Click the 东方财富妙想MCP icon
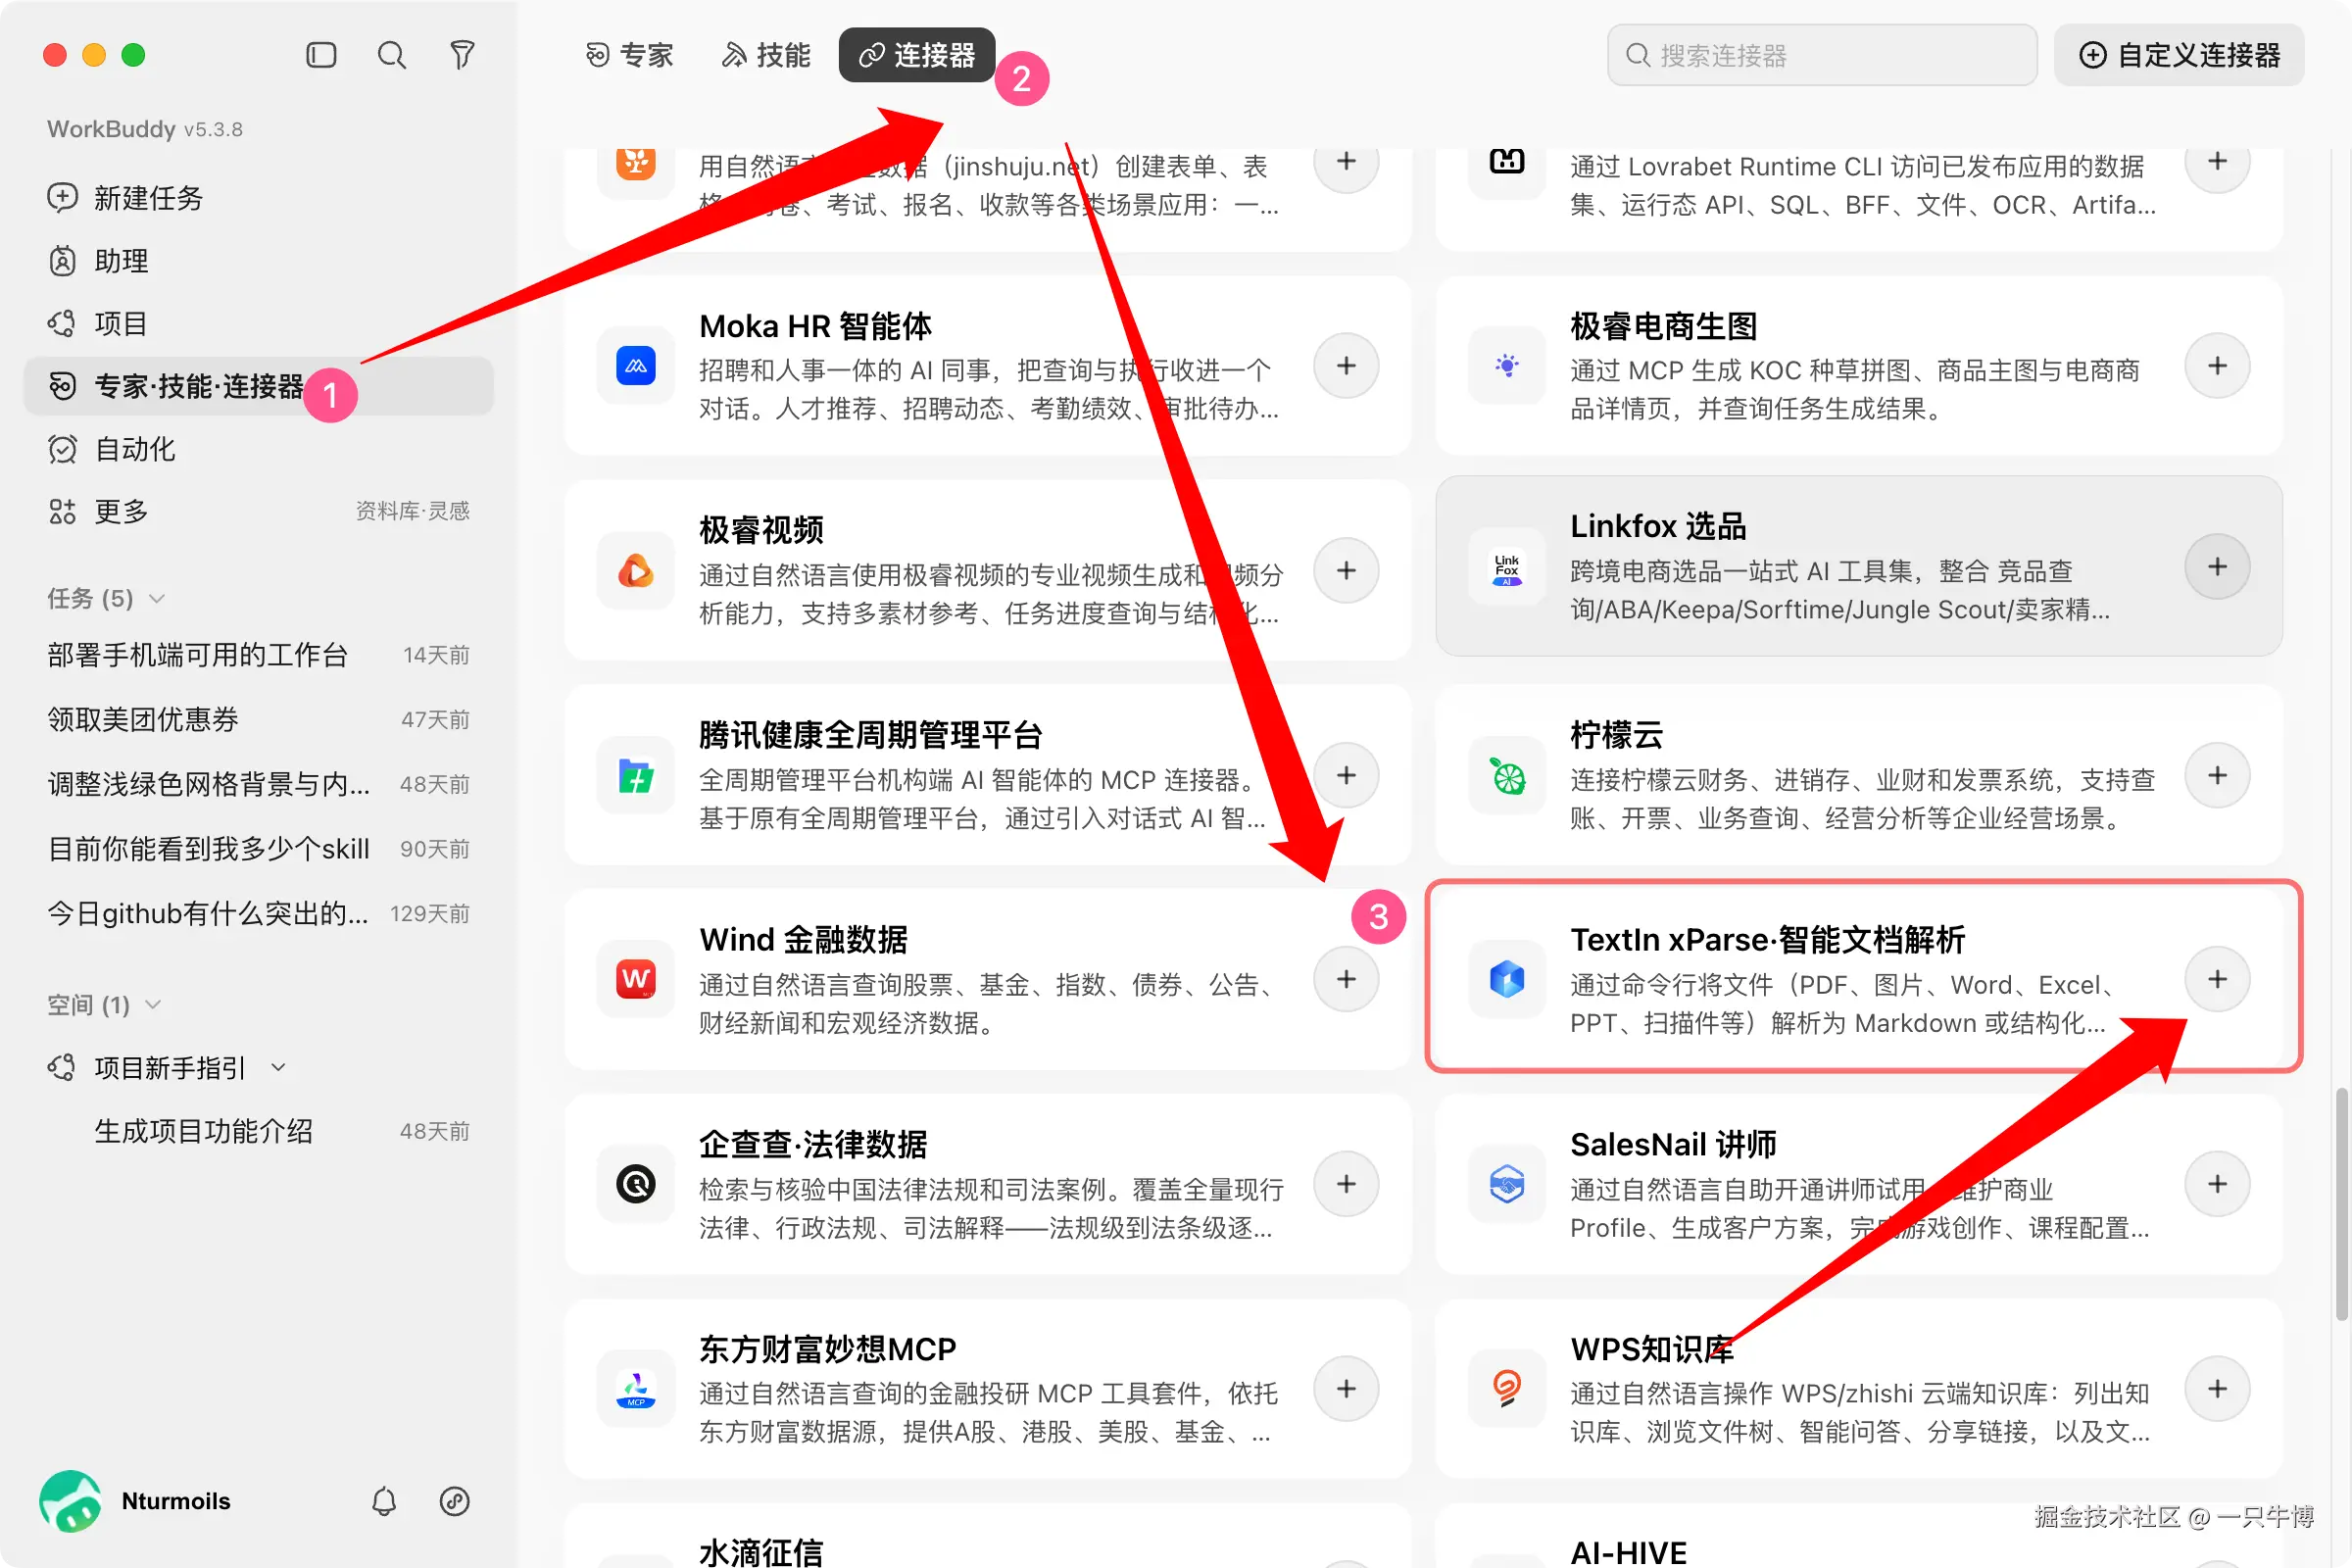Image resolution: width=2352 pixels, height=1568 pixels. tap(636, 1389)
